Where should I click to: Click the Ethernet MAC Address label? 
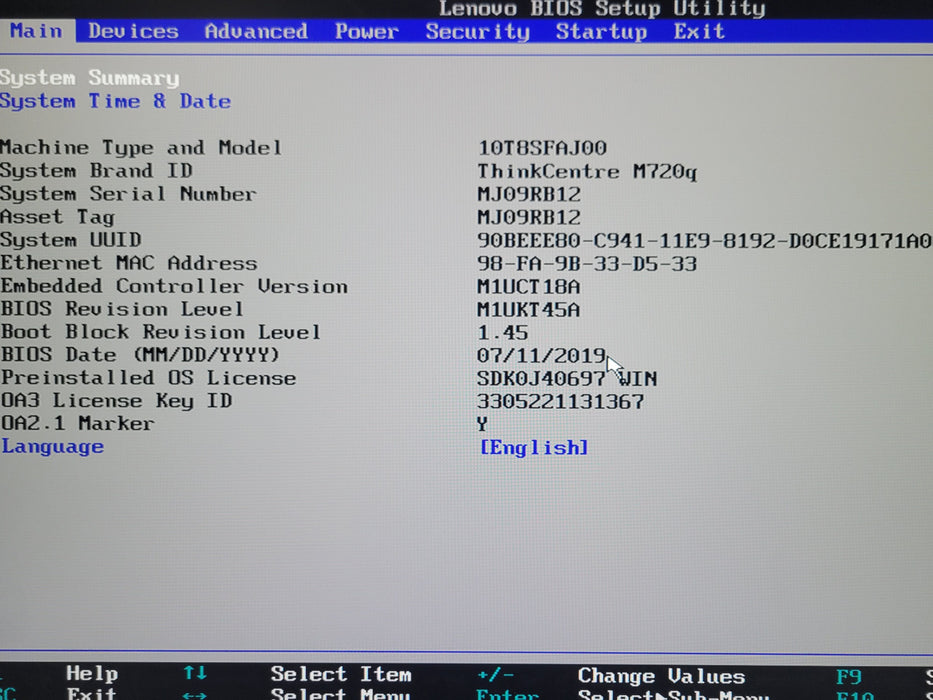(129, 263)
